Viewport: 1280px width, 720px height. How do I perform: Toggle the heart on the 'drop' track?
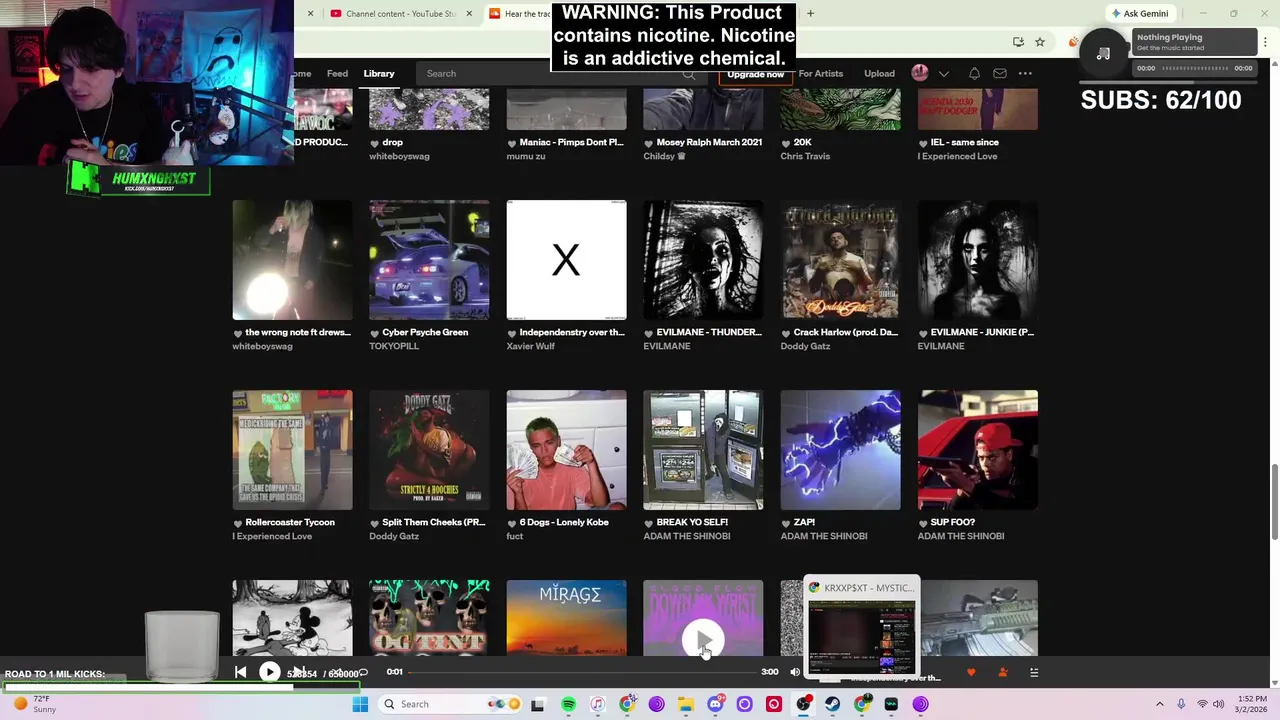pyautogui.click(x=374, y=143)
